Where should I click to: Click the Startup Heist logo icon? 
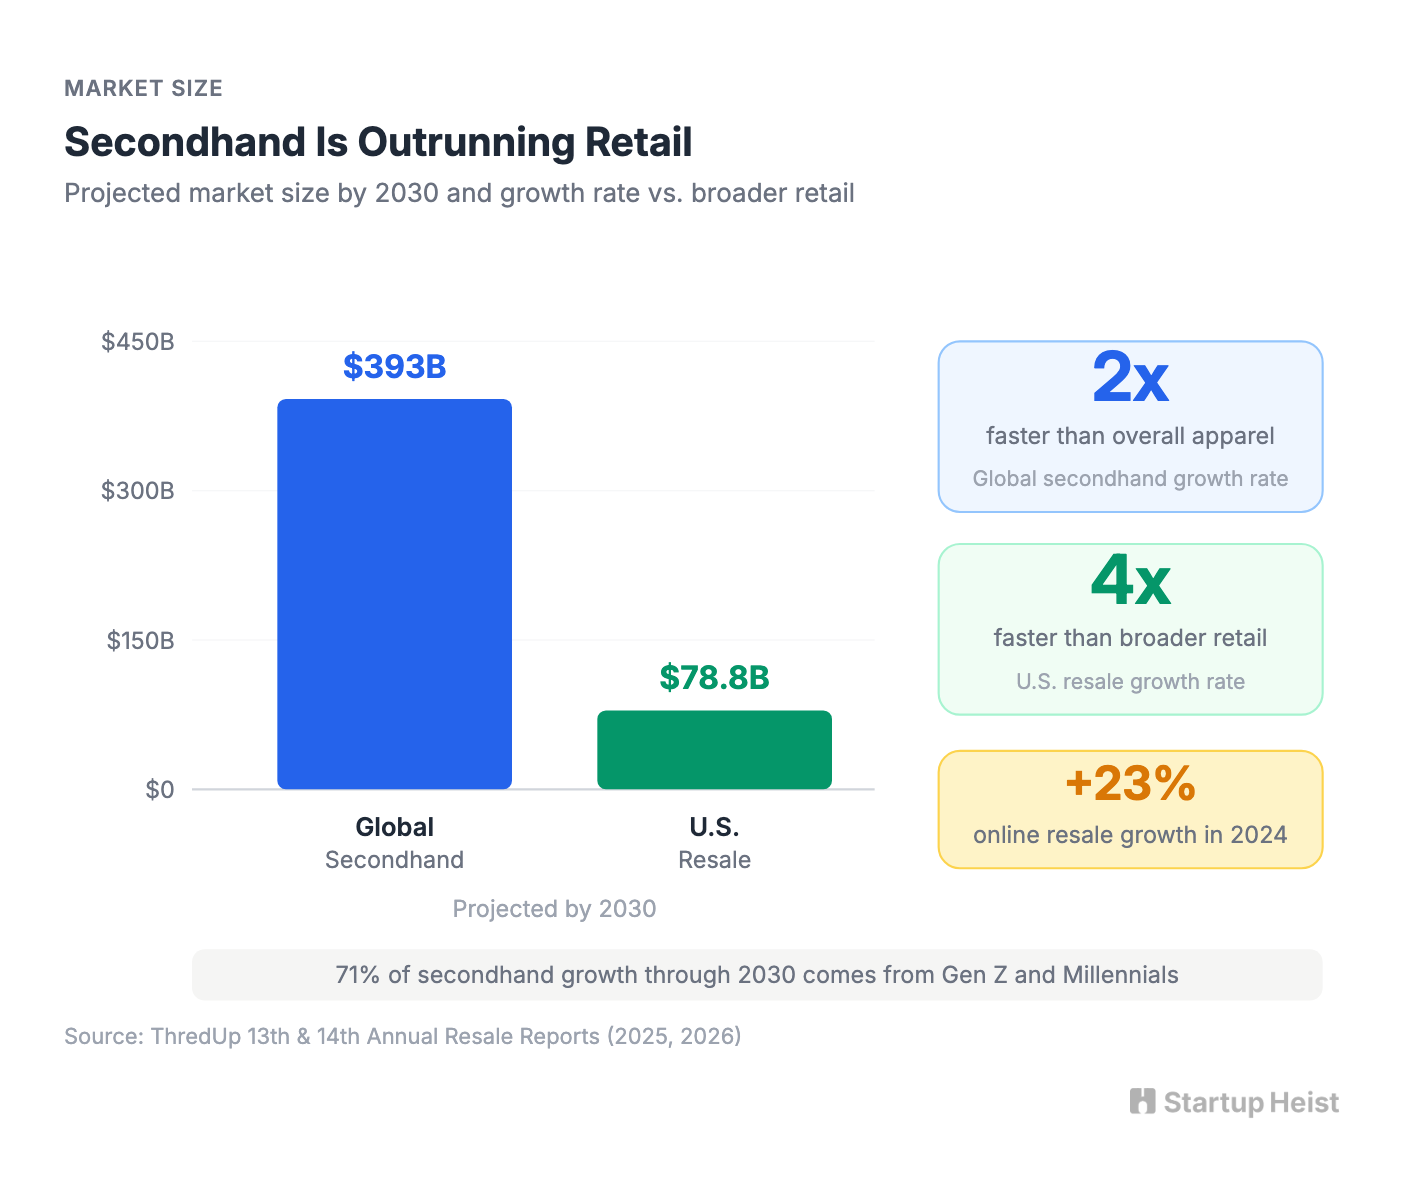click(1143, 1101)
